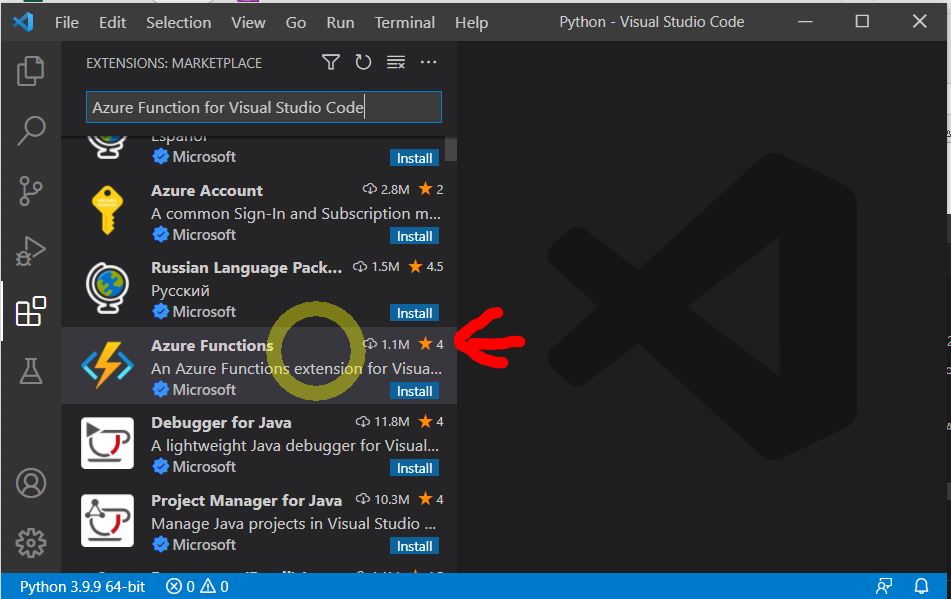This screenshot has height=599, width=951.
Task: Click 'Manage Java projects in Visual Studio' description
Action: click(294, 523)
